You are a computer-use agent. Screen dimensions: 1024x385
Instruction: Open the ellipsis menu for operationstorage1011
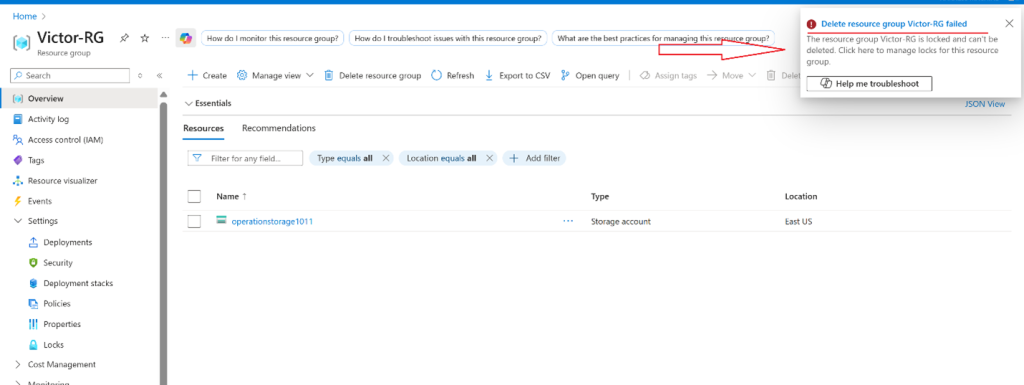(568, 221)
